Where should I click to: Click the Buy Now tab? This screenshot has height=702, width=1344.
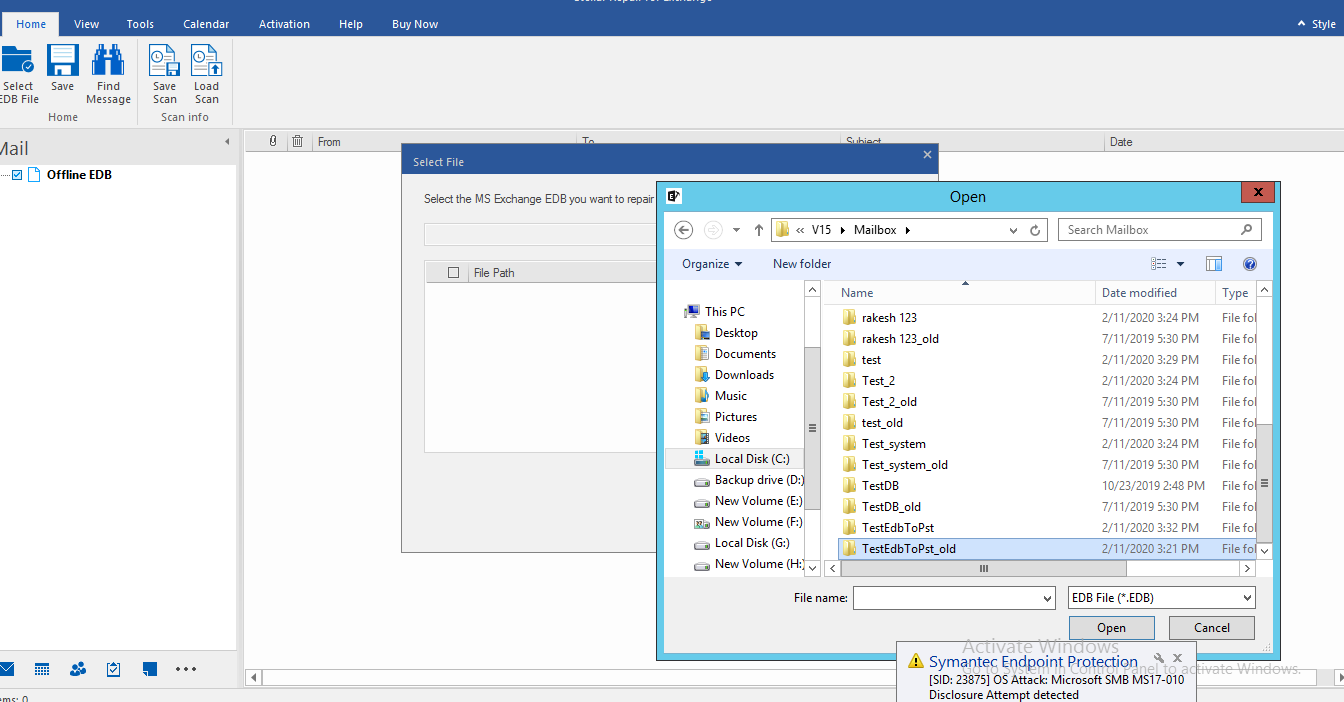[415, 24]
